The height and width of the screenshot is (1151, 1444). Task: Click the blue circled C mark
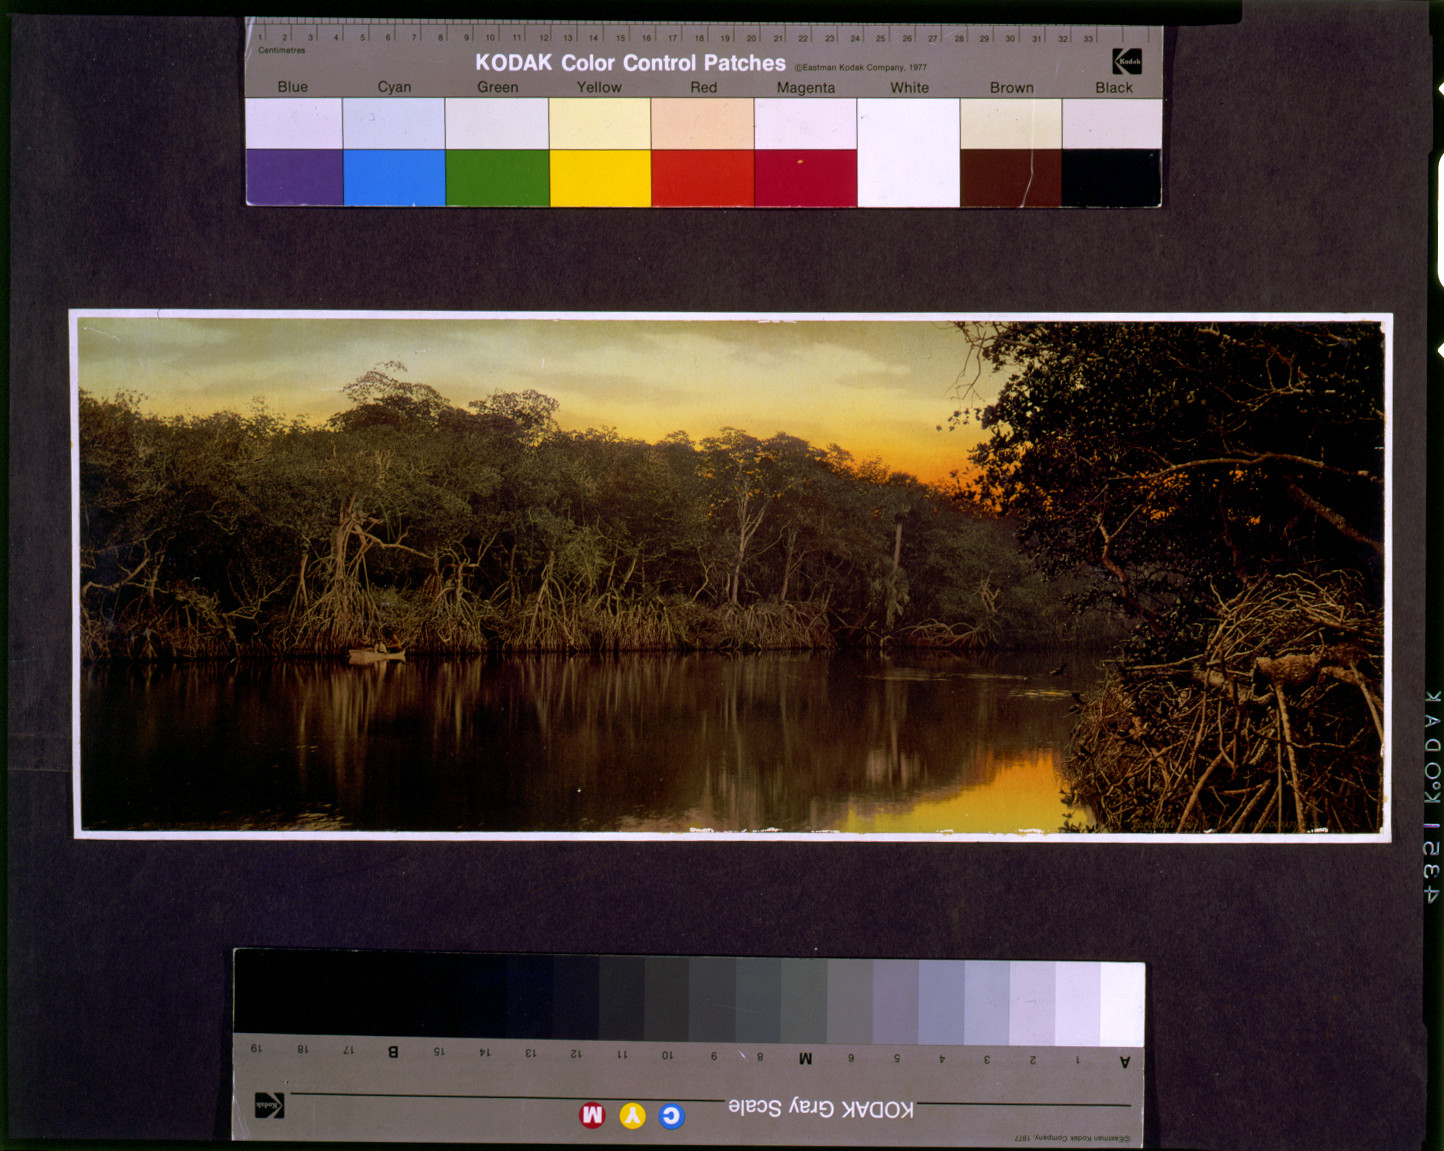tap(671, 1115)
